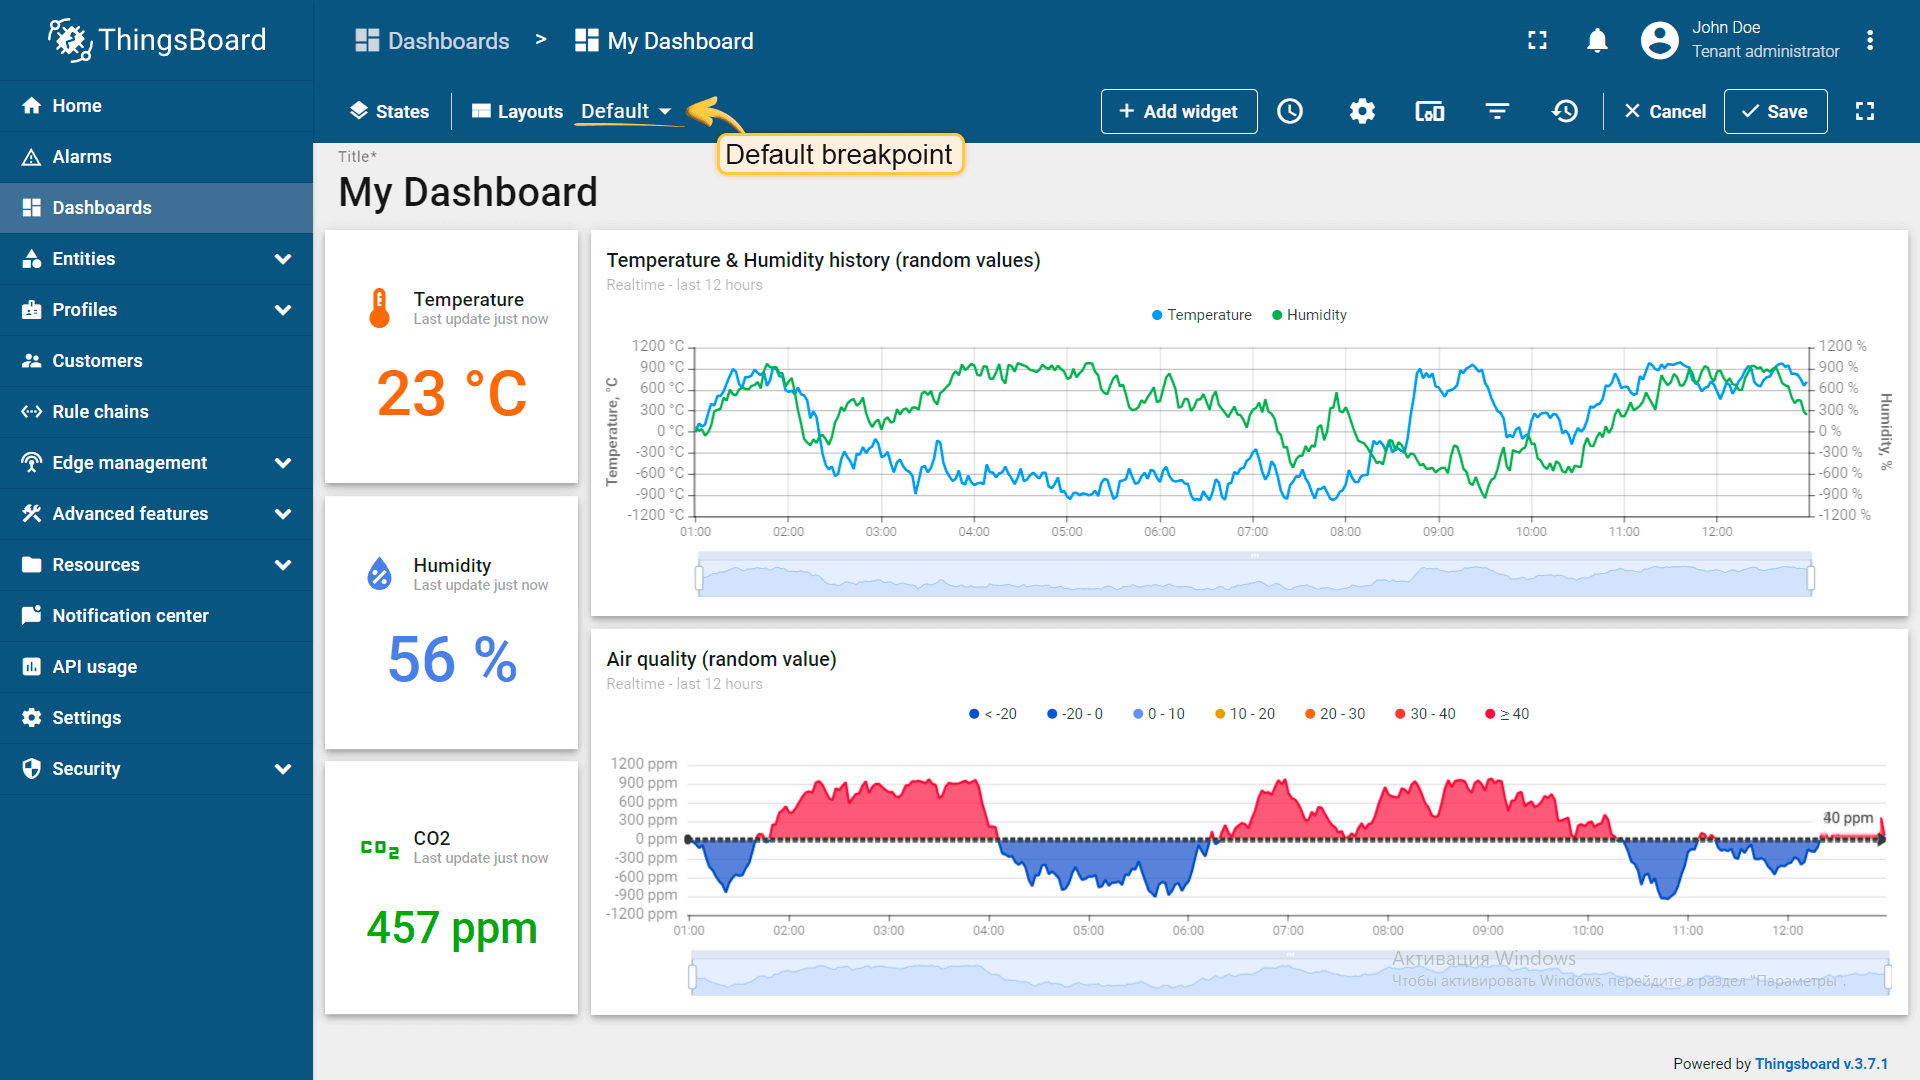Click the Add widget button
This screenshot has height=1080, width=1920.
[x=1178, y=111]
